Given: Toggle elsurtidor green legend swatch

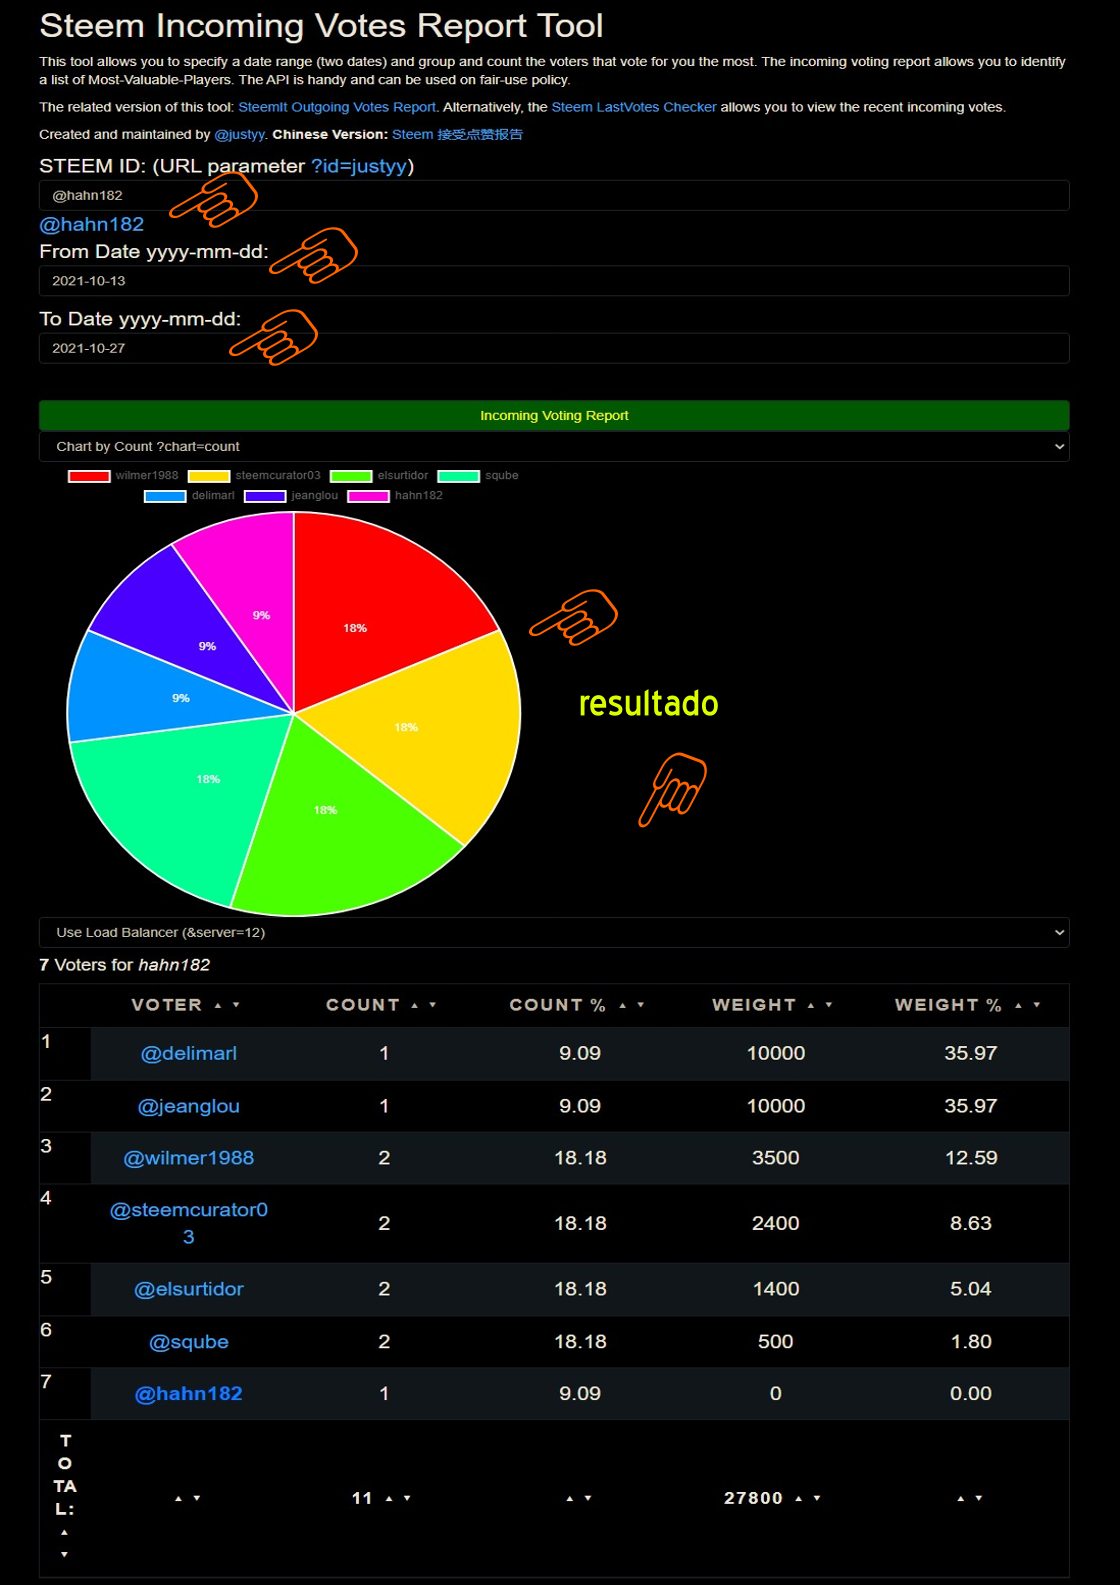Looking at the screenshot, I should 351,476.
